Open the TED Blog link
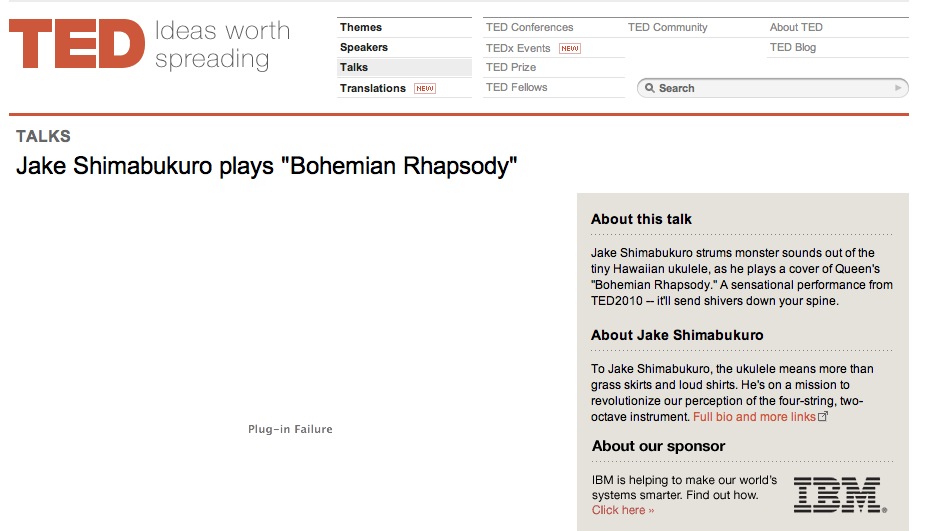 pos(793,47)
